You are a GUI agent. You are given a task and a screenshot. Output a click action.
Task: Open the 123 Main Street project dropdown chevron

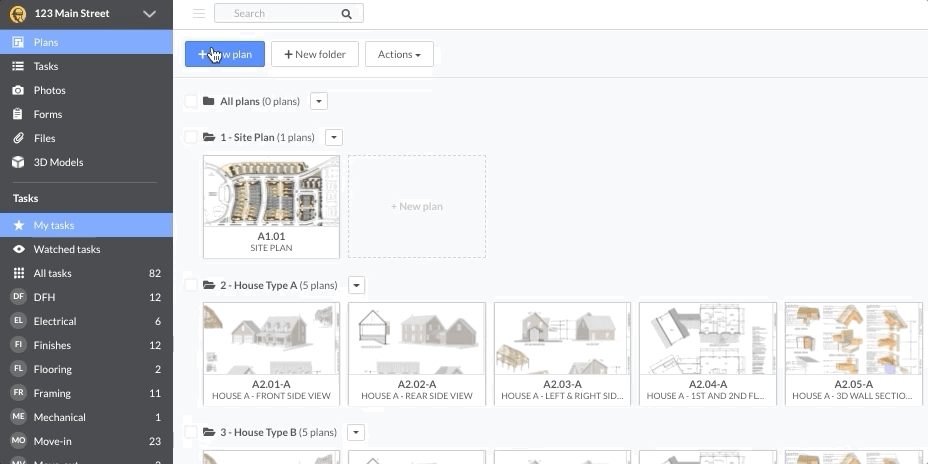(149, 14)
